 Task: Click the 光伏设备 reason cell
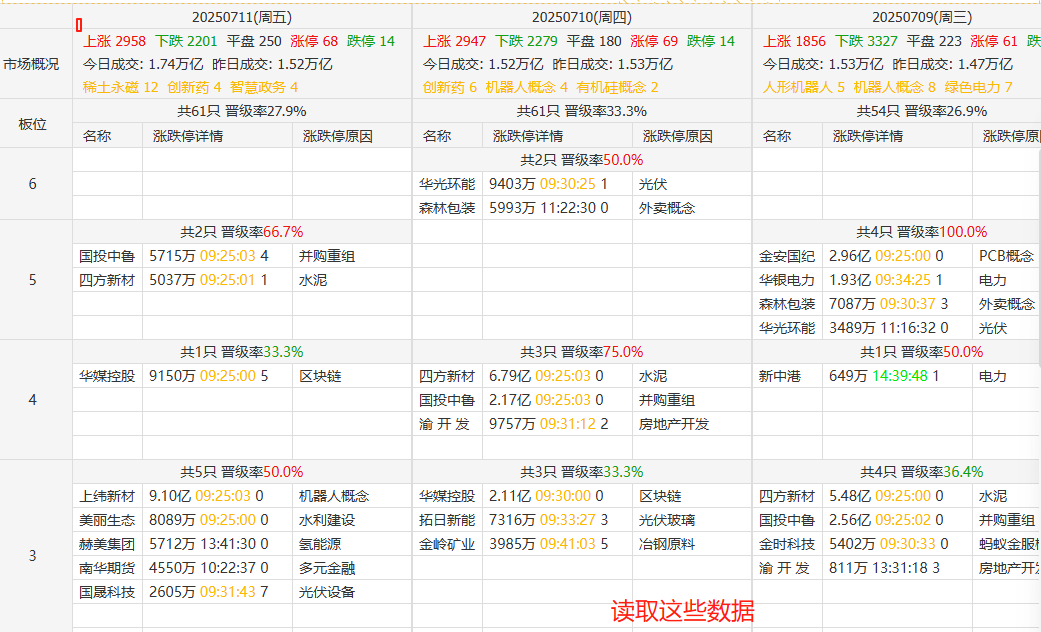(x=327, y=592)
